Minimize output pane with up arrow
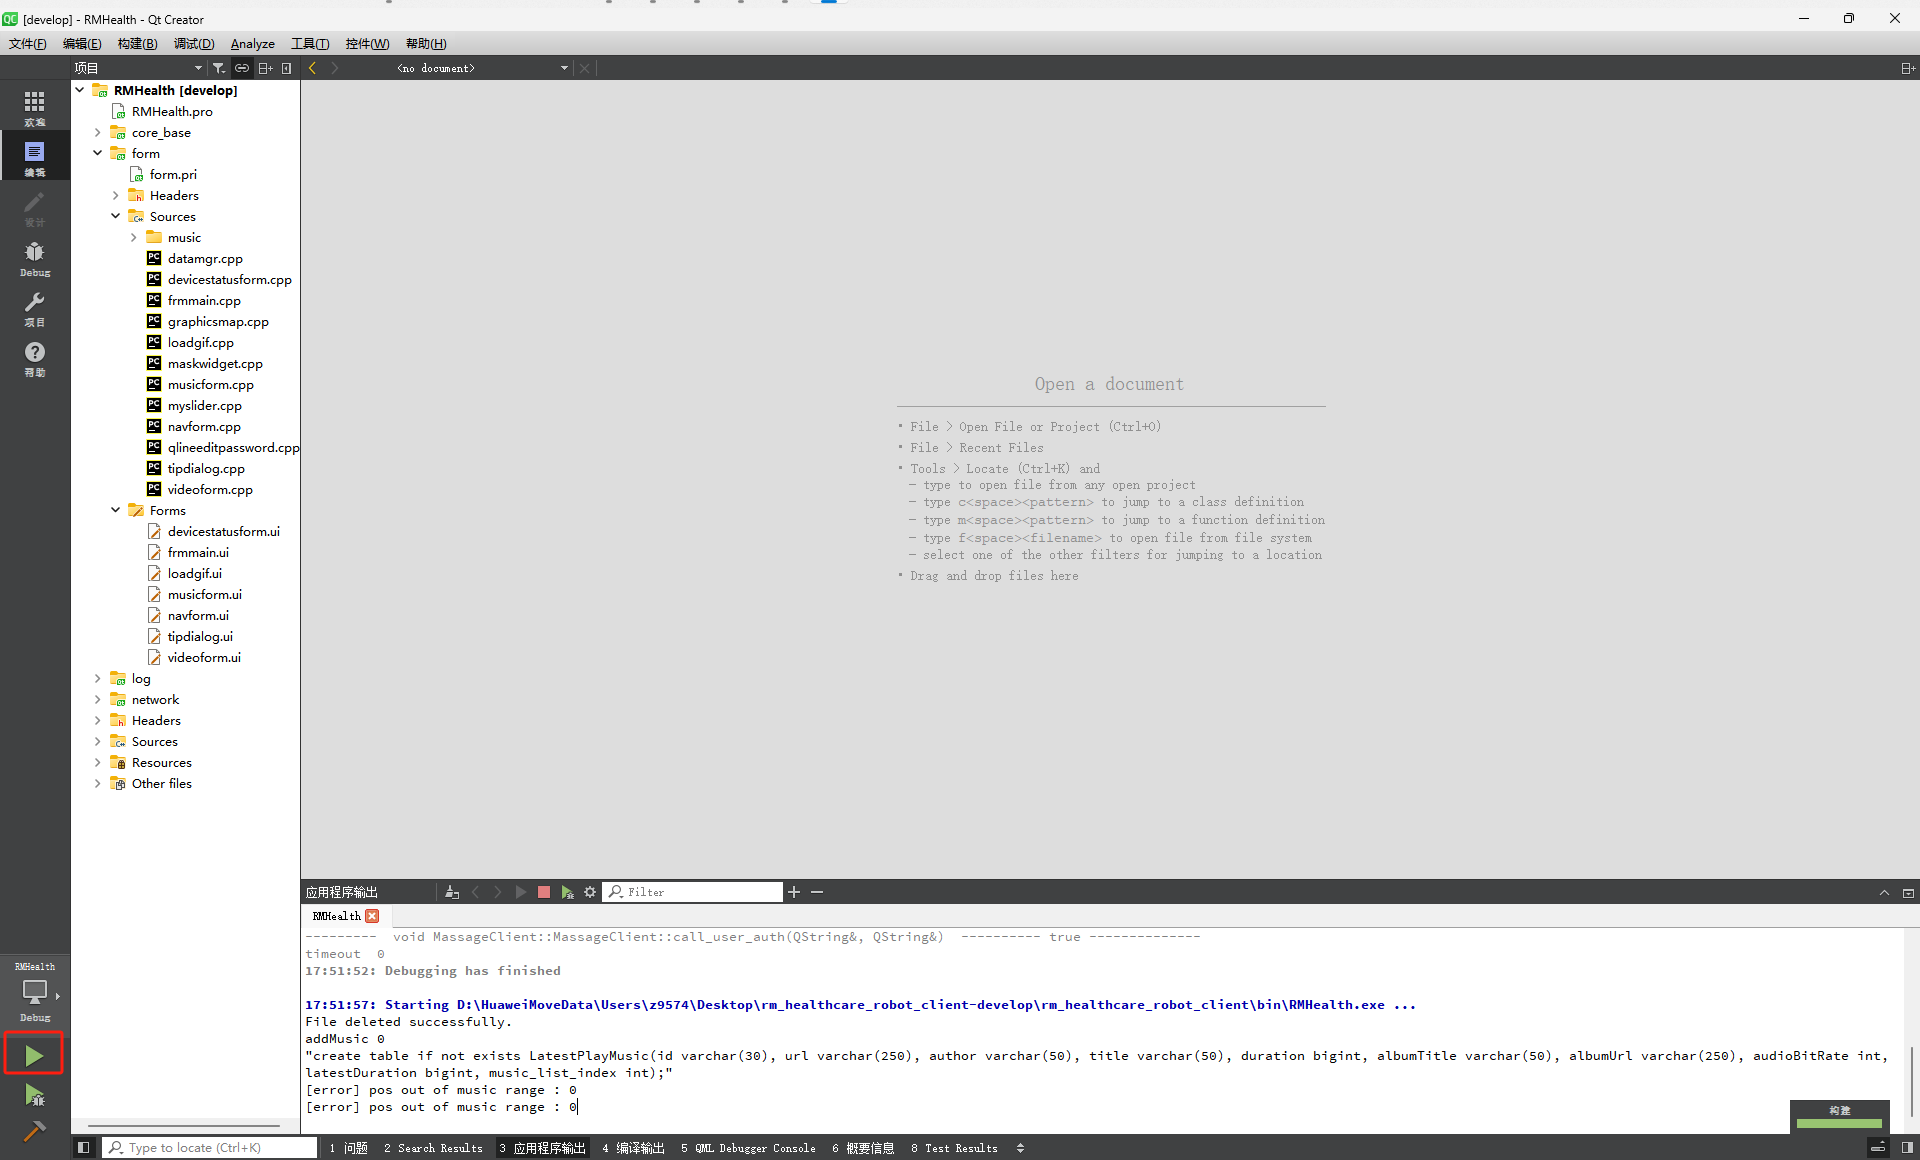1920x1160 pixels. tap(1884, 892)
